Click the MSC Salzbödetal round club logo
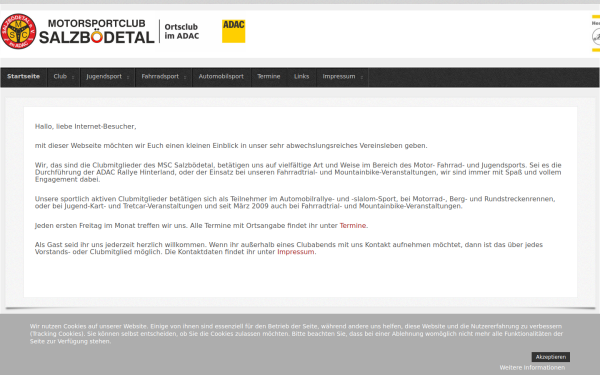Image resolution: width=600 pixels, height=375 pixels. tap(18, 31)
